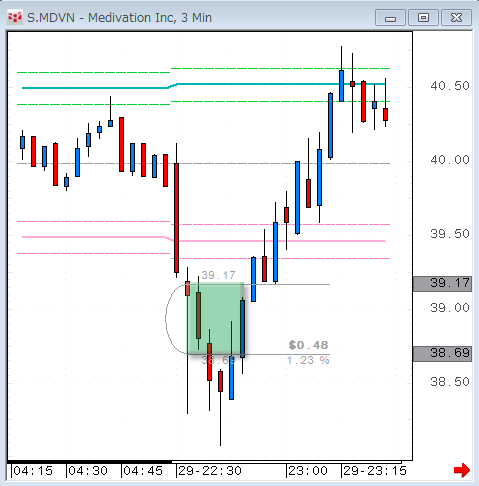Click the 39.17 price marker on axis

pos(442,284)
